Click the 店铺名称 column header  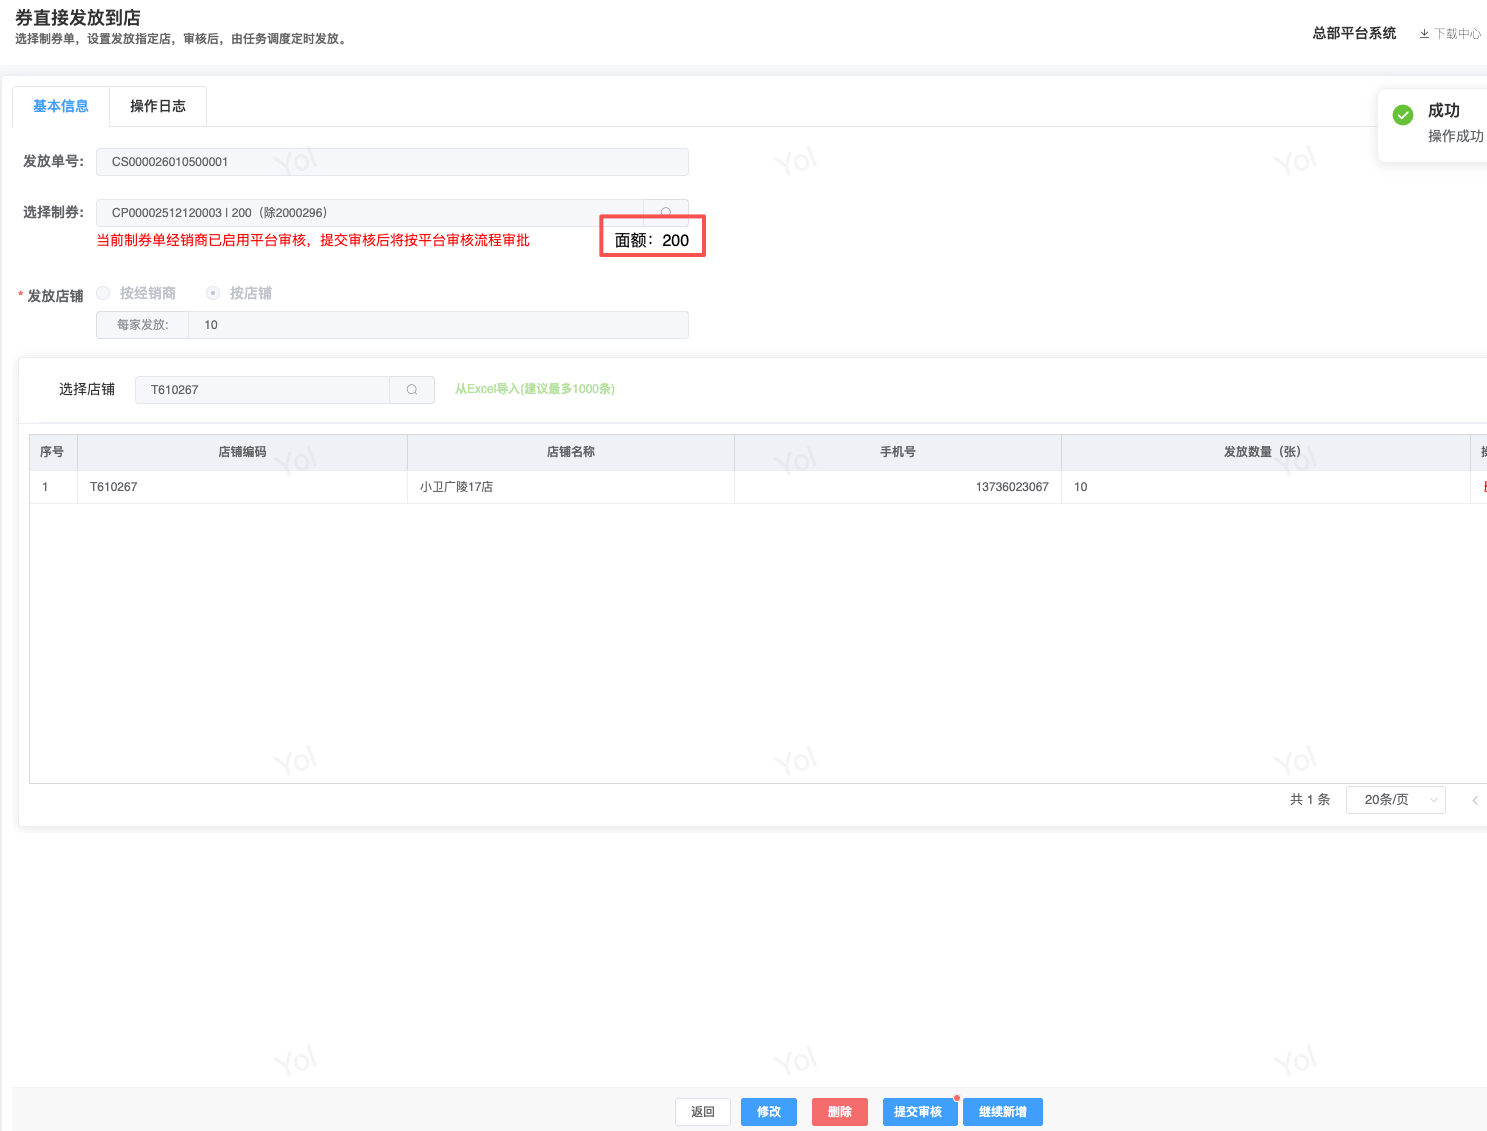coord(571,452)
